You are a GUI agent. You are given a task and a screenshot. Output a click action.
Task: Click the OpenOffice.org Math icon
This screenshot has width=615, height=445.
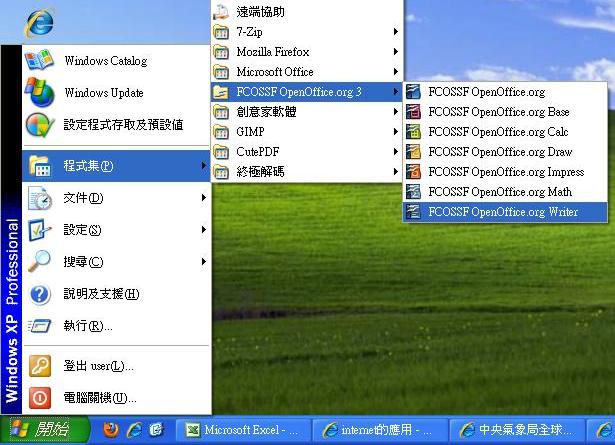pos(413,192)
